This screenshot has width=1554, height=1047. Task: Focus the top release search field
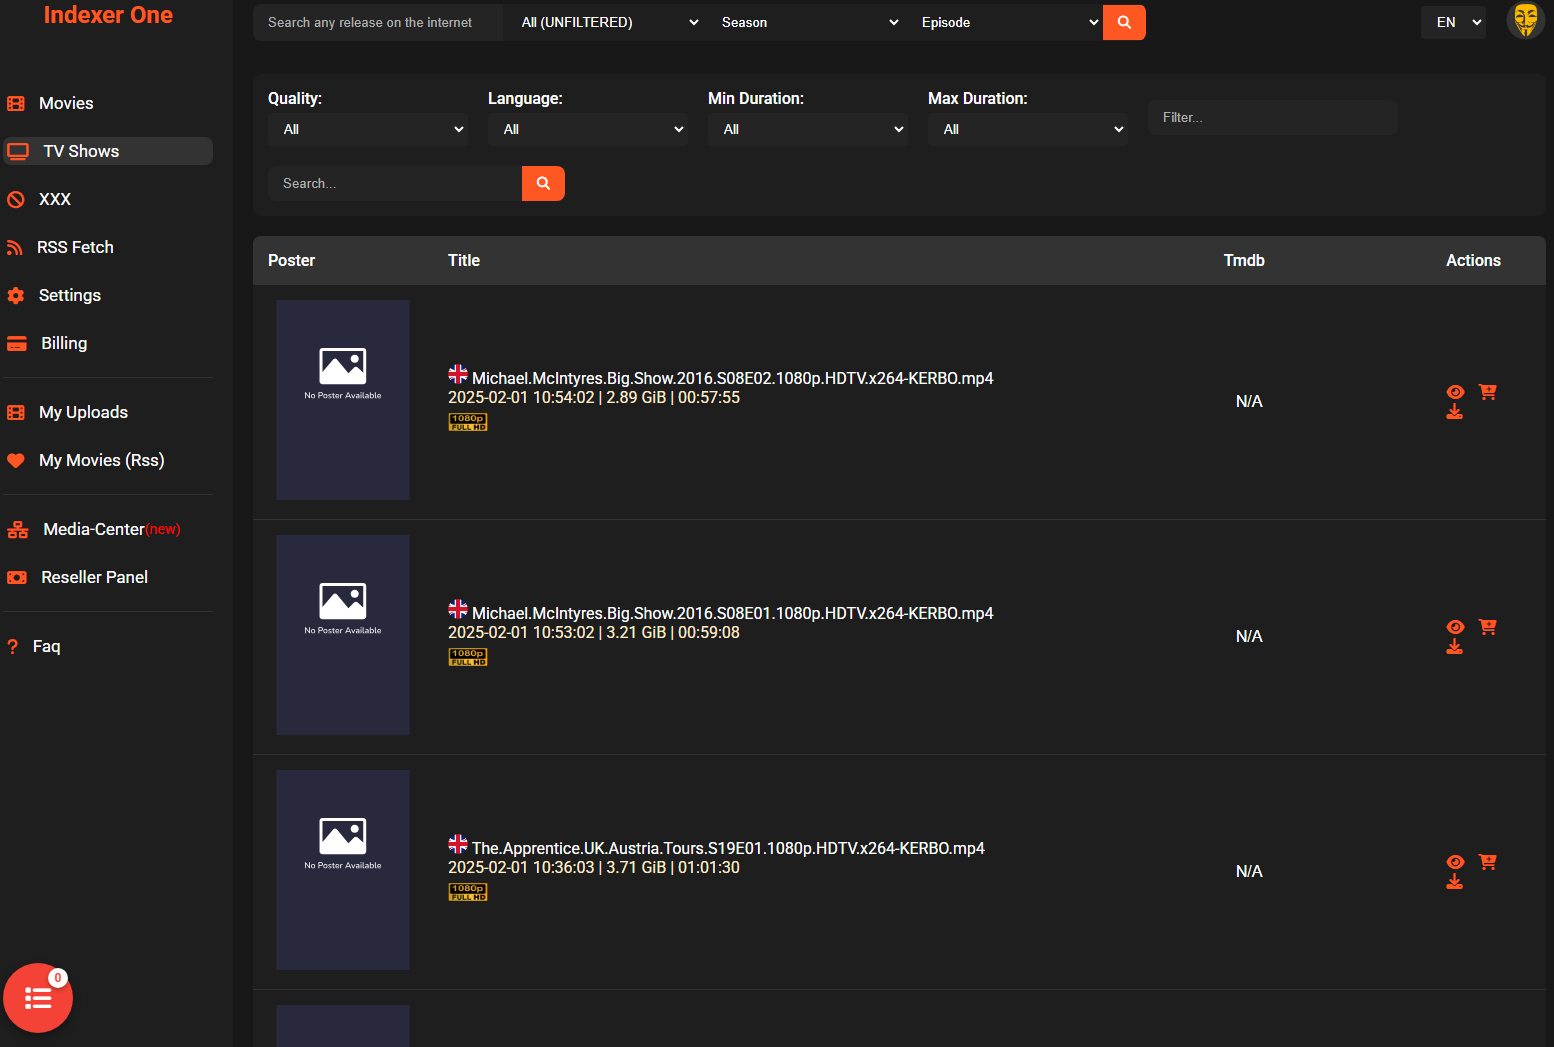click(x=378, y=22)
